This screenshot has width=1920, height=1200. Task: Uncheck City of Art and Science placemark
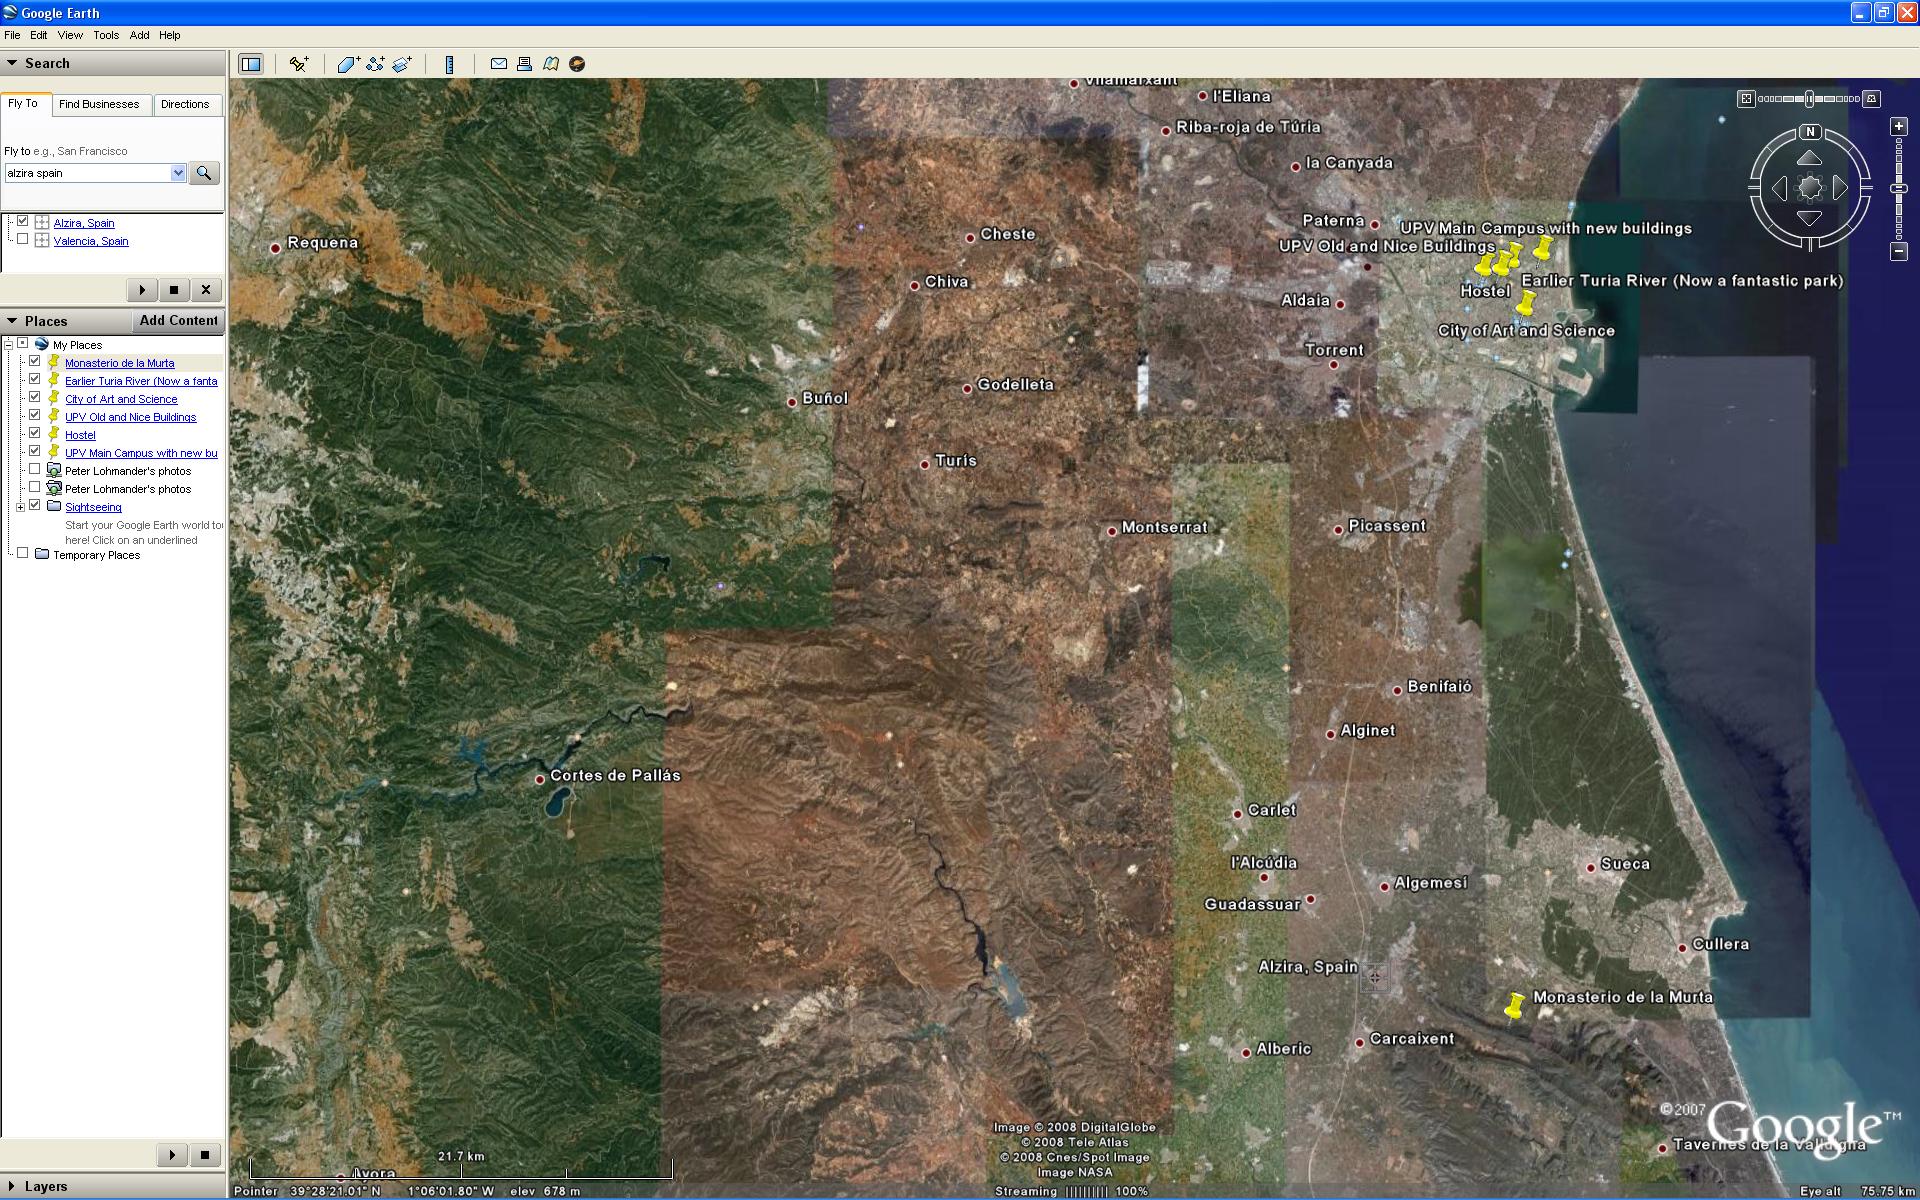(x=35, y=398)
